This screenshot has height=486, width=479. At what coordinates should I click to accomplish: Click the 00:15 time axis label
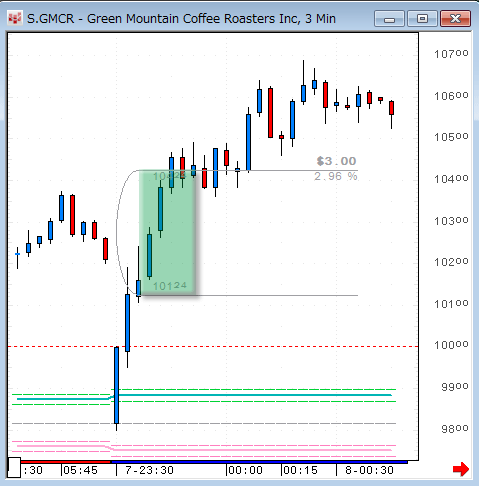(301, 470)
